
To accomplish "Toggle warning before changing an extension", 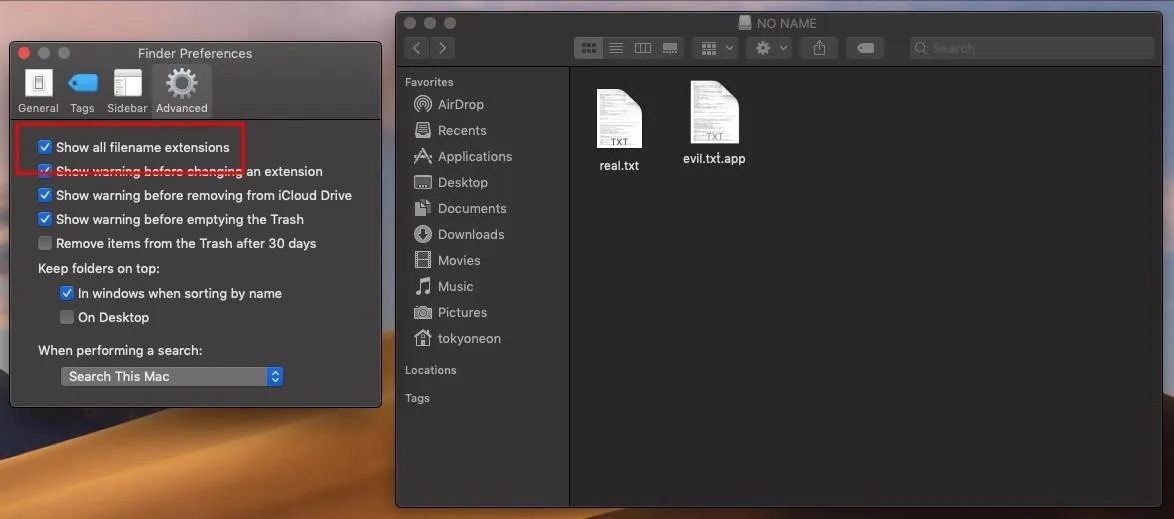I will coord(45,172).
